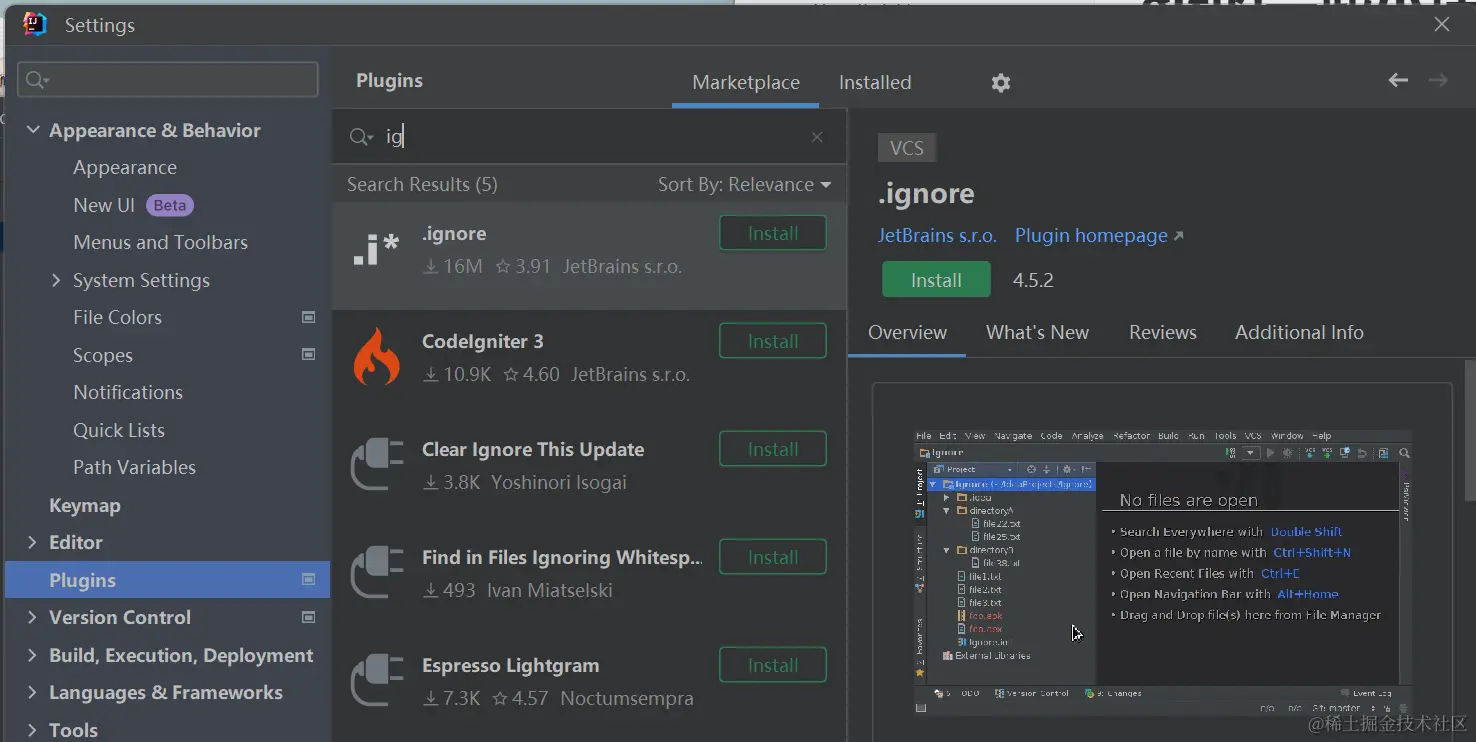Select the Find in Files Ignoring Whitespace plug icon
Image resolution: width=1476 pixels, height=742 pixels.
click(376, 574)
